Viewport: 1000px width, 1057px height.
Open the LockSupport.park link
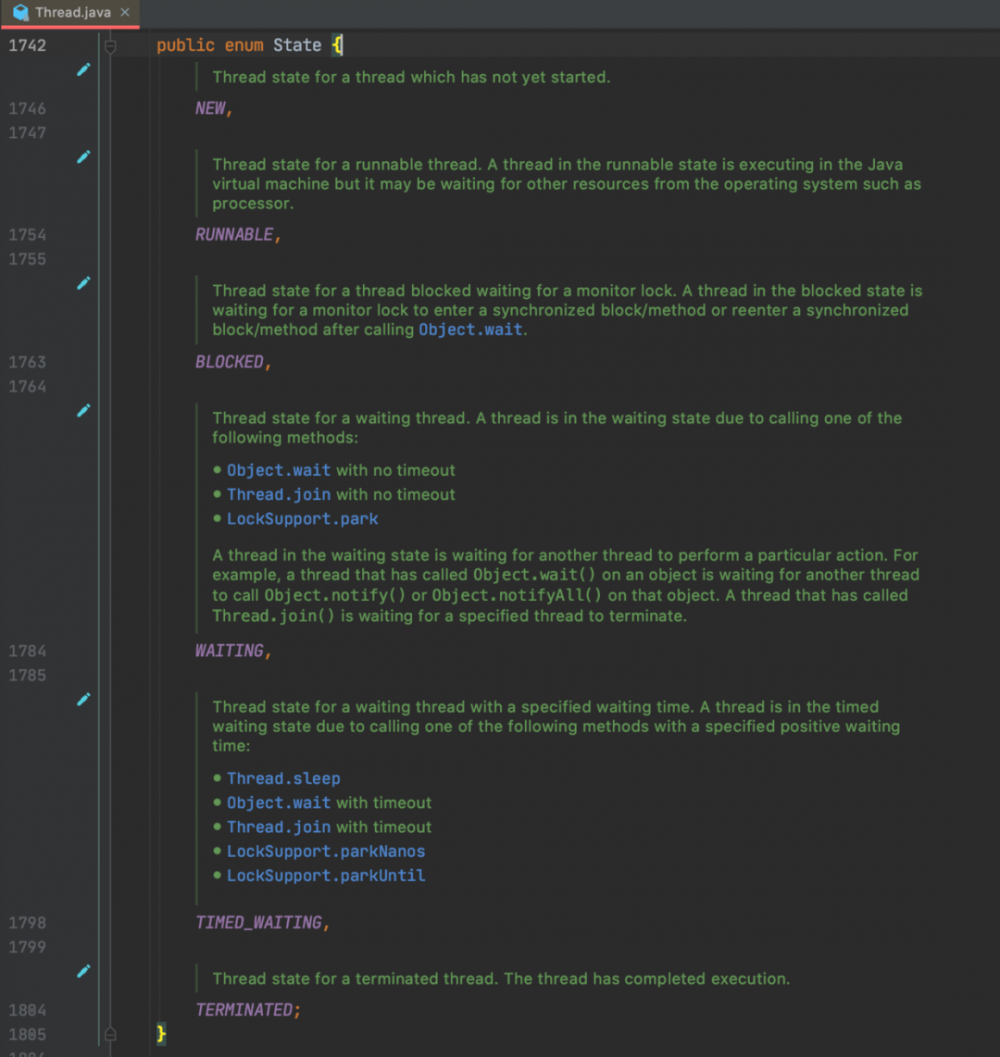[x=302, y=519]
